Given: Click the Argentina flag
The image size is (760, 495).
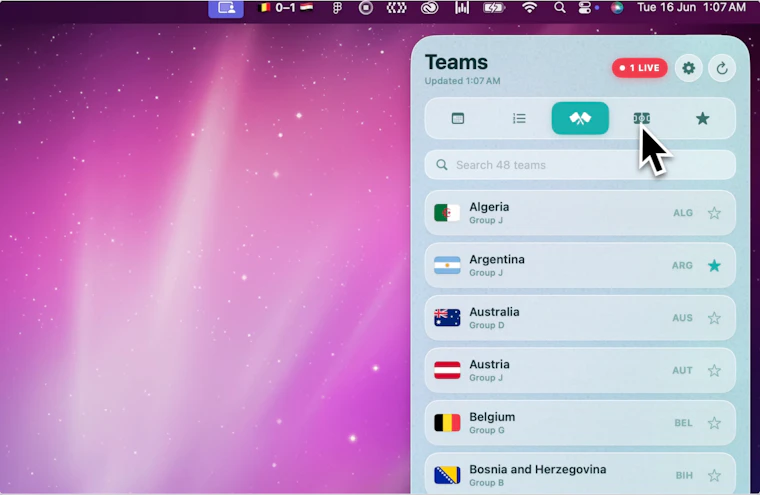Looking at the screenshot, I should point(447,266).
